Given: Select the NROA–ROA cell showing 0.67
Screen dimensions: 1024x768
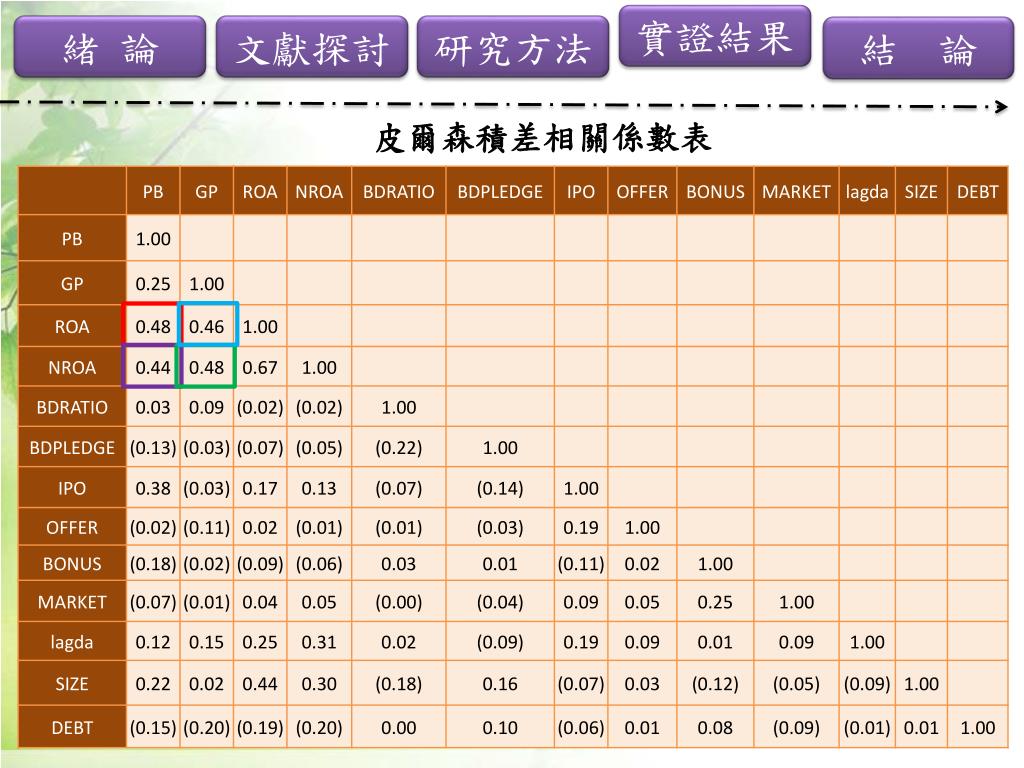Looking at the screenshot, I should [x=260, y=367].
